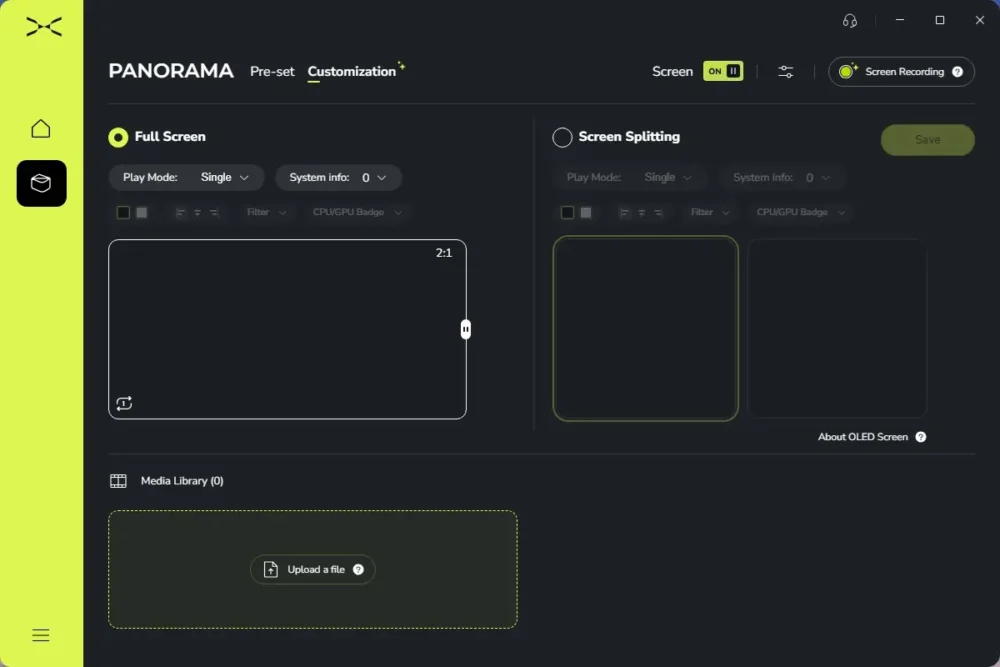
Task: Expand the Full Screen System info dropdown
Action: click(338, 177)
